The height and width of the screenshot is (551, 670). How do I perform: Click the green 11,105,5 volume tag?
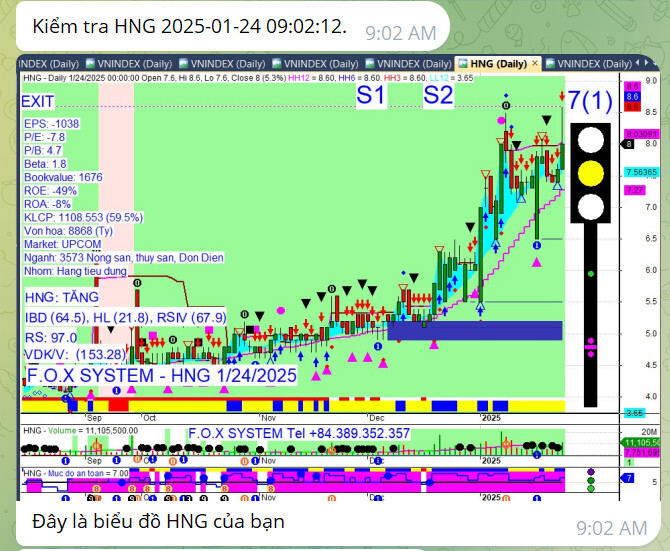click(x=642, y=443)
